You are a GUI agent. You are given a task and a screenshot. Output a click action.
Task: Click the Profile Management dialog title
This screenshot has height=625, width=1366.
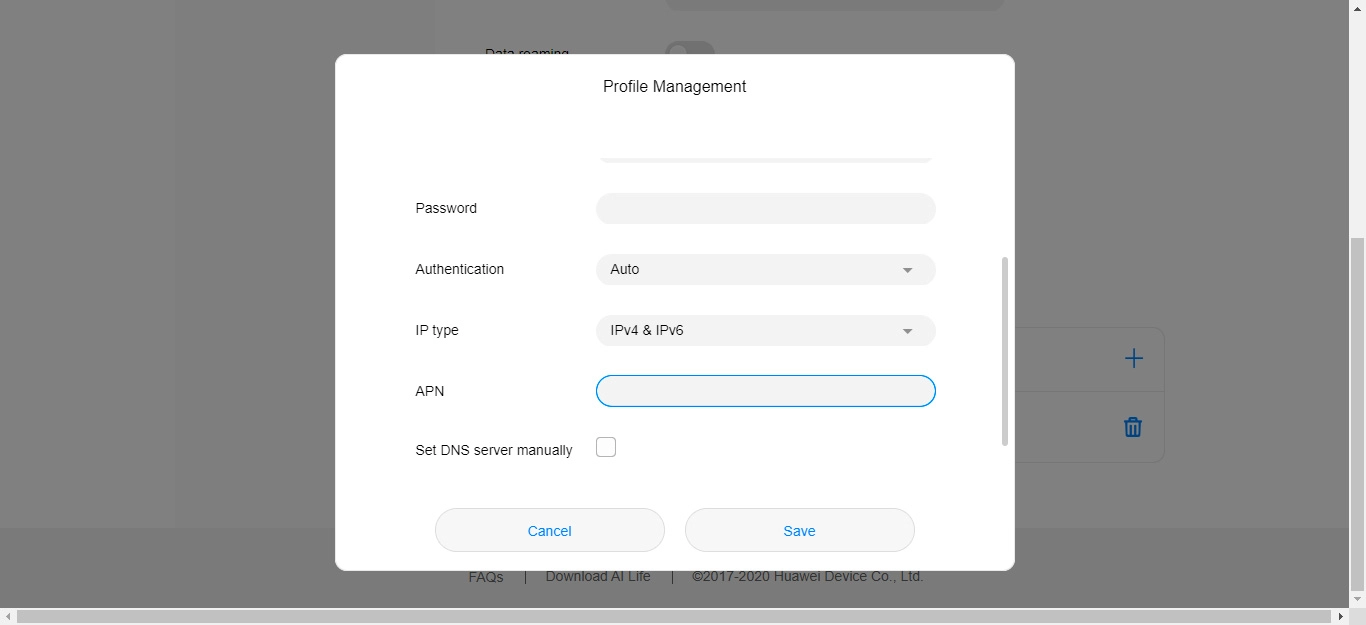pyautogui.click(x=674, y=87)
